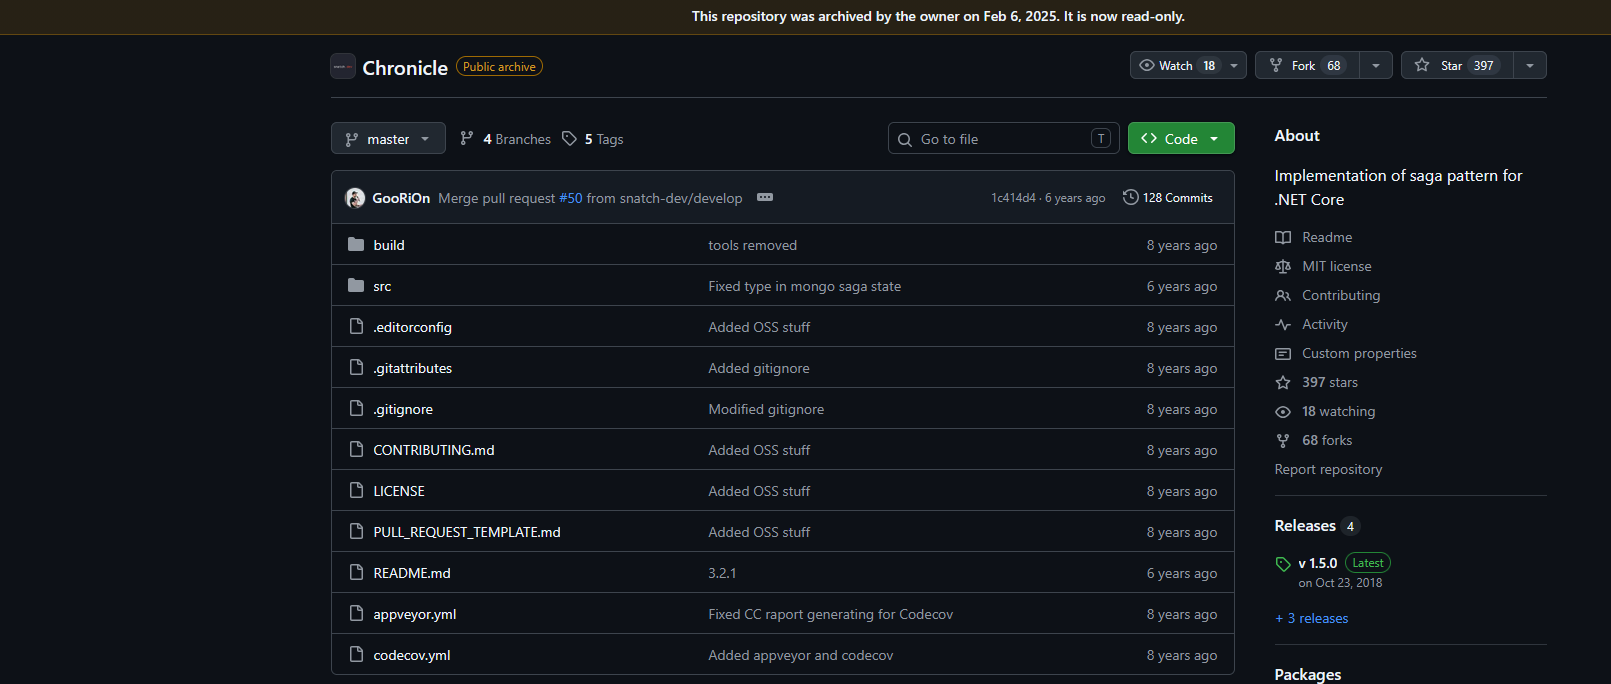Open the Chronicle repository title link
The height and width of the screenshot is (684, 1611).
click(405, 68)
